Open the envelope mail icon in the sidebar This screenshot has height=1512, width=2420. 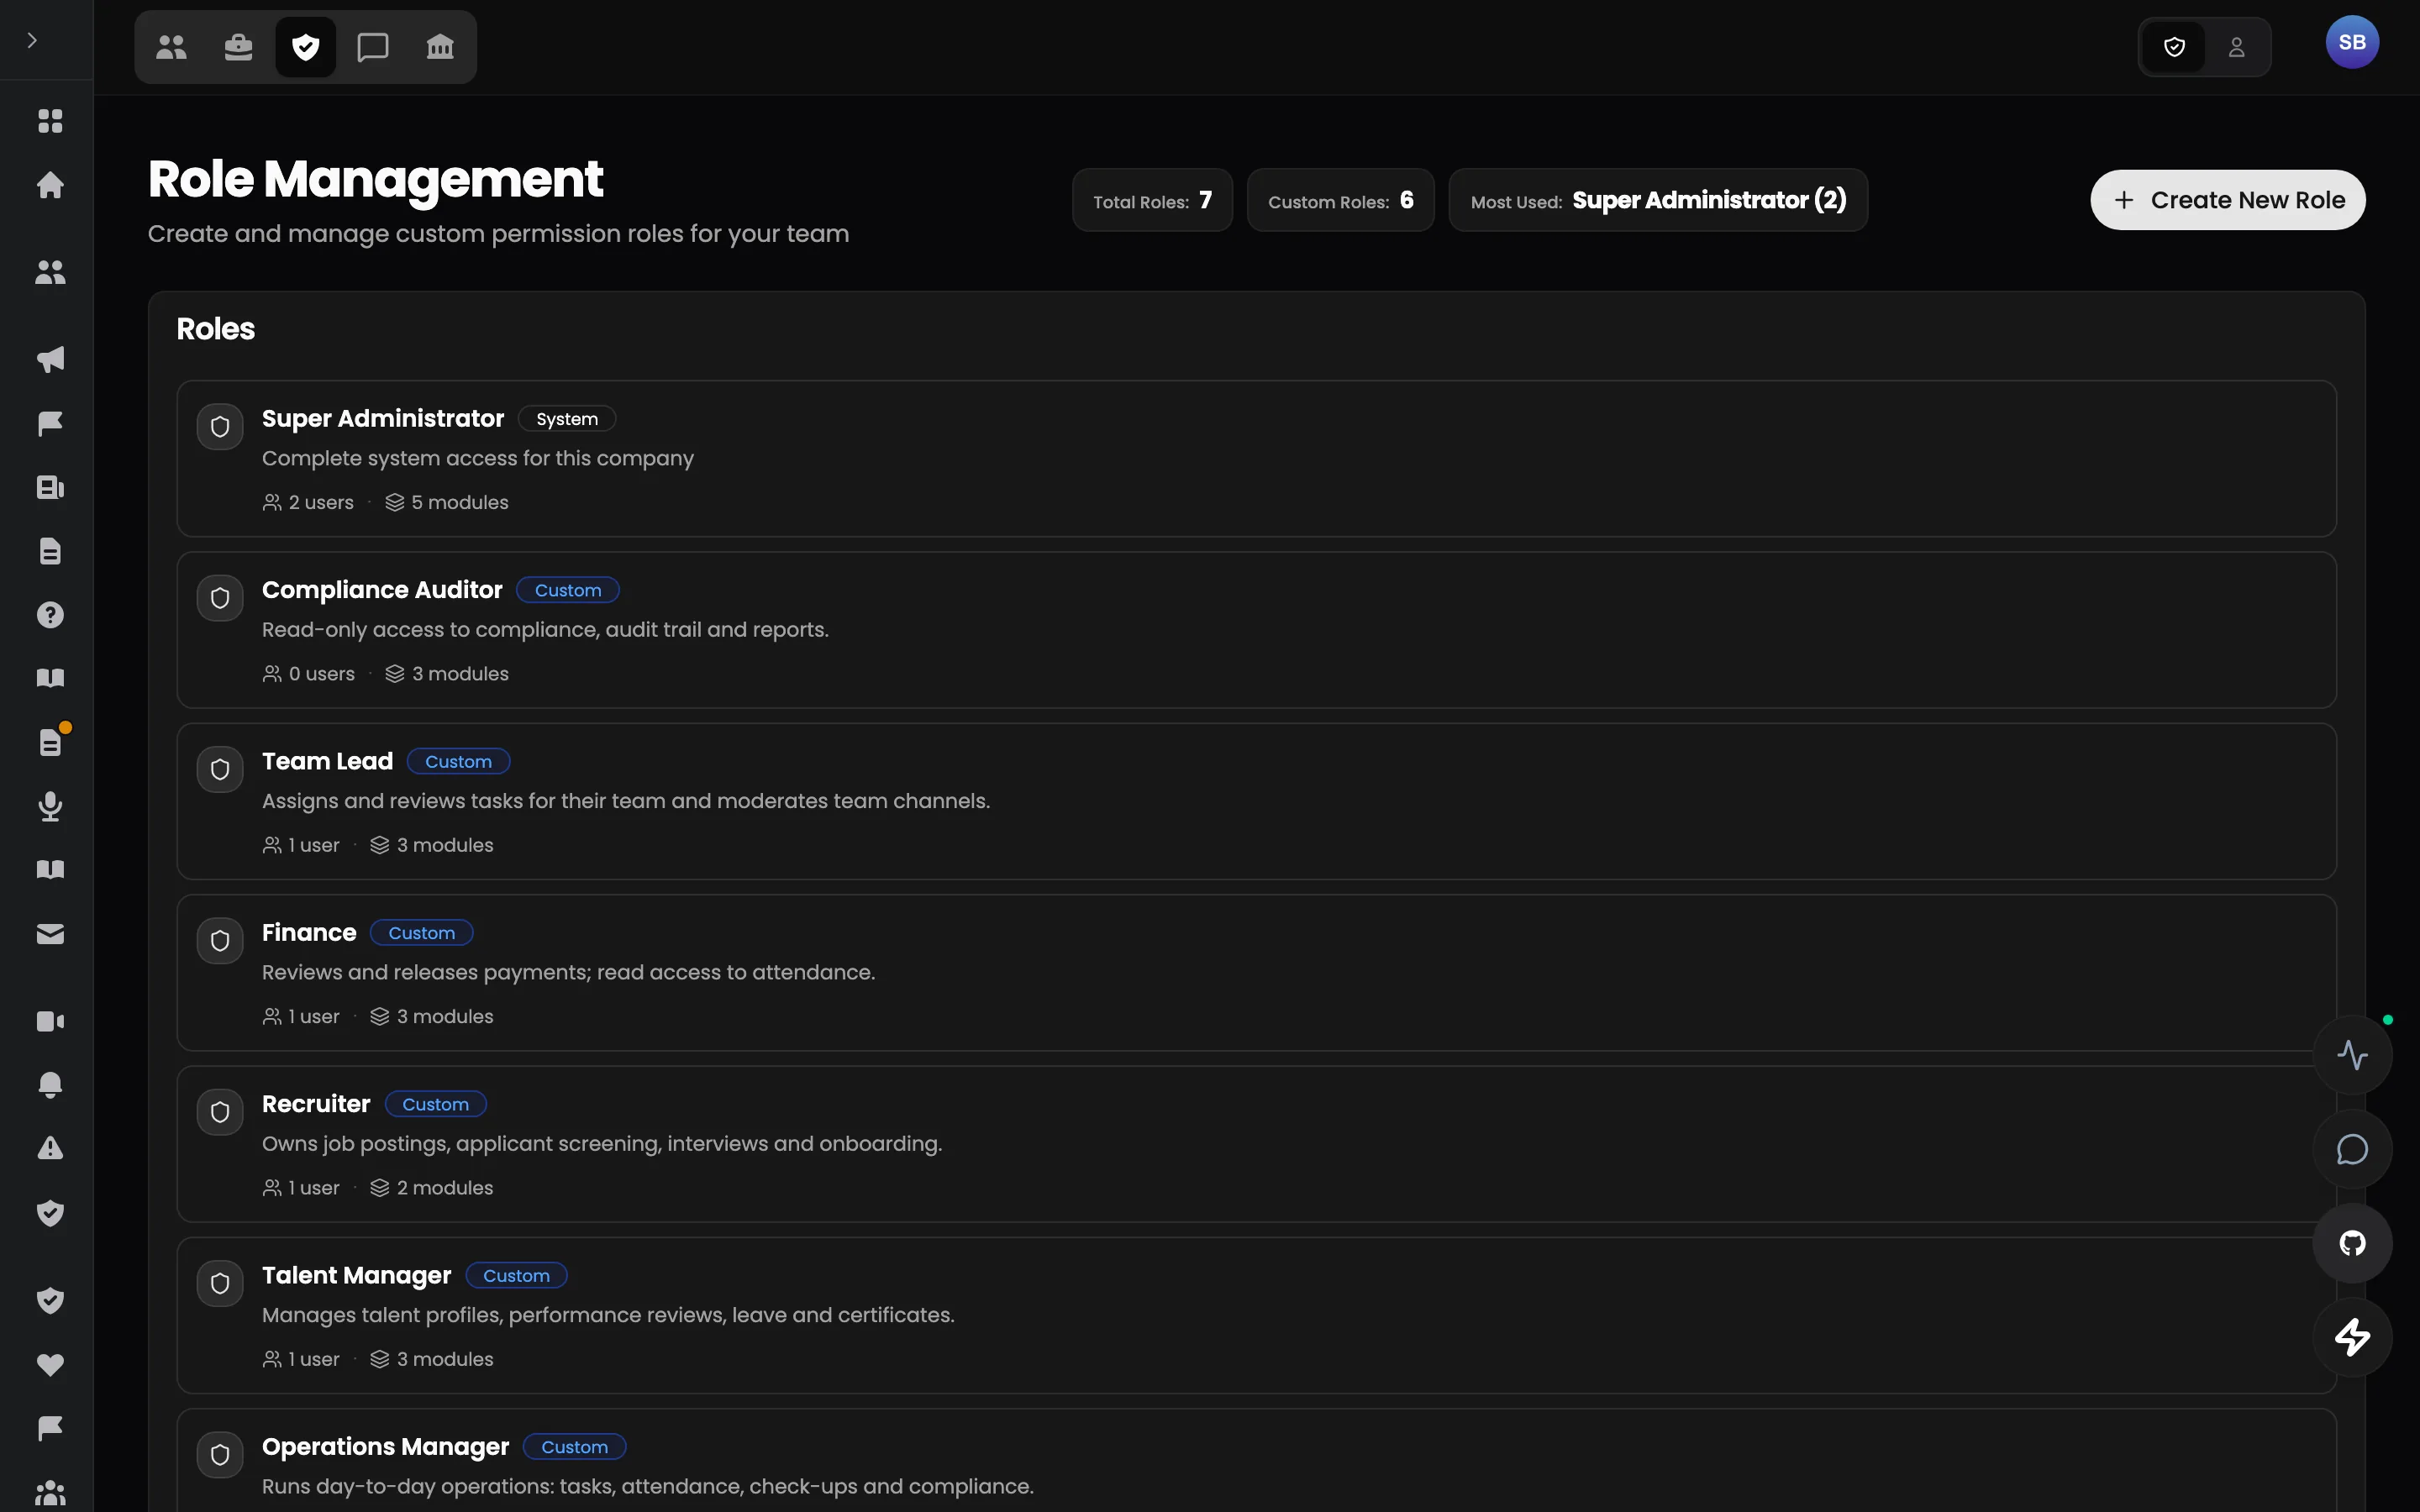click(50, 934)
